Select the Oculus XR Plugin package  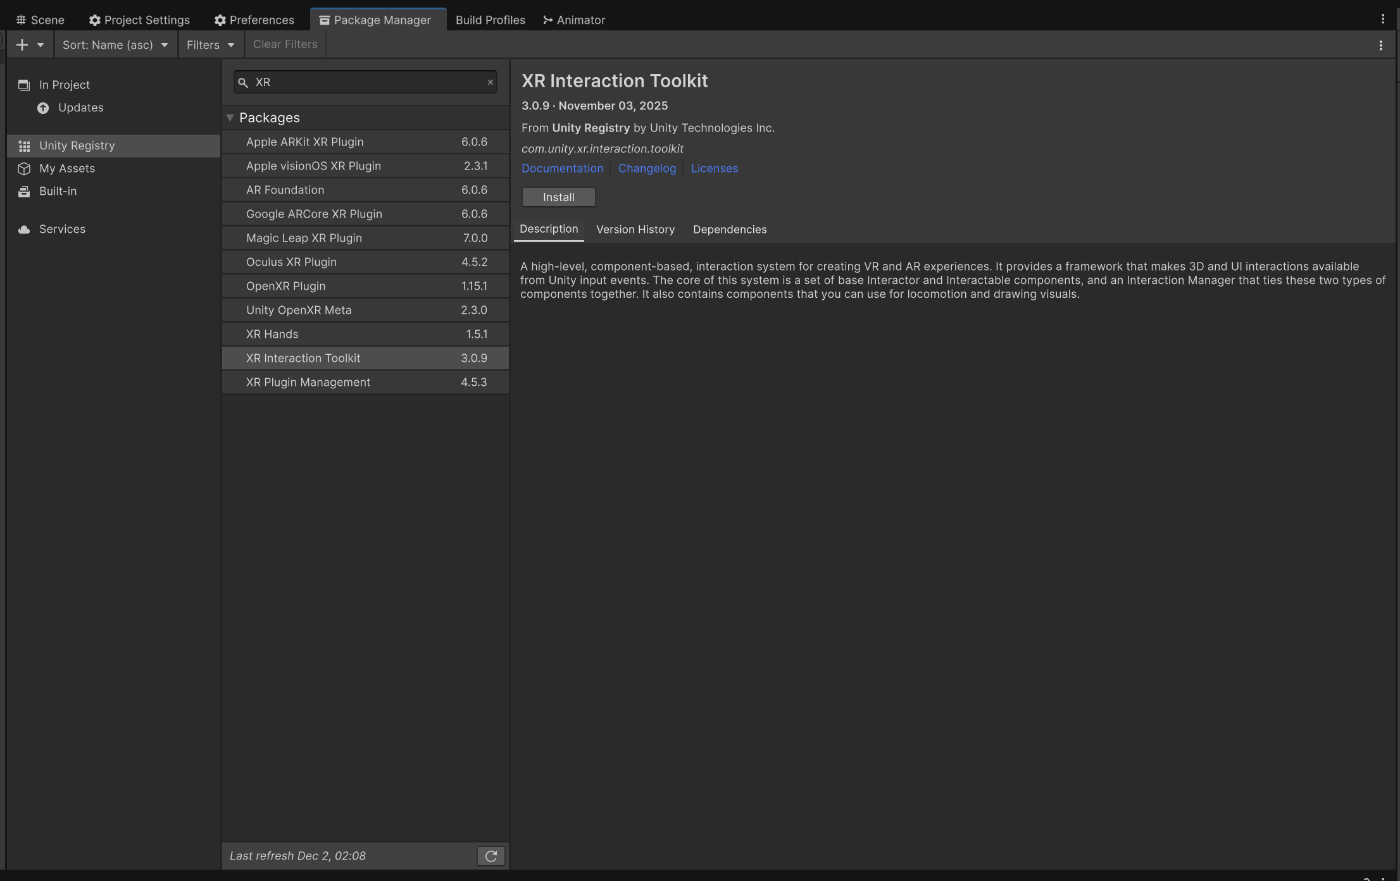pos(365,262)
